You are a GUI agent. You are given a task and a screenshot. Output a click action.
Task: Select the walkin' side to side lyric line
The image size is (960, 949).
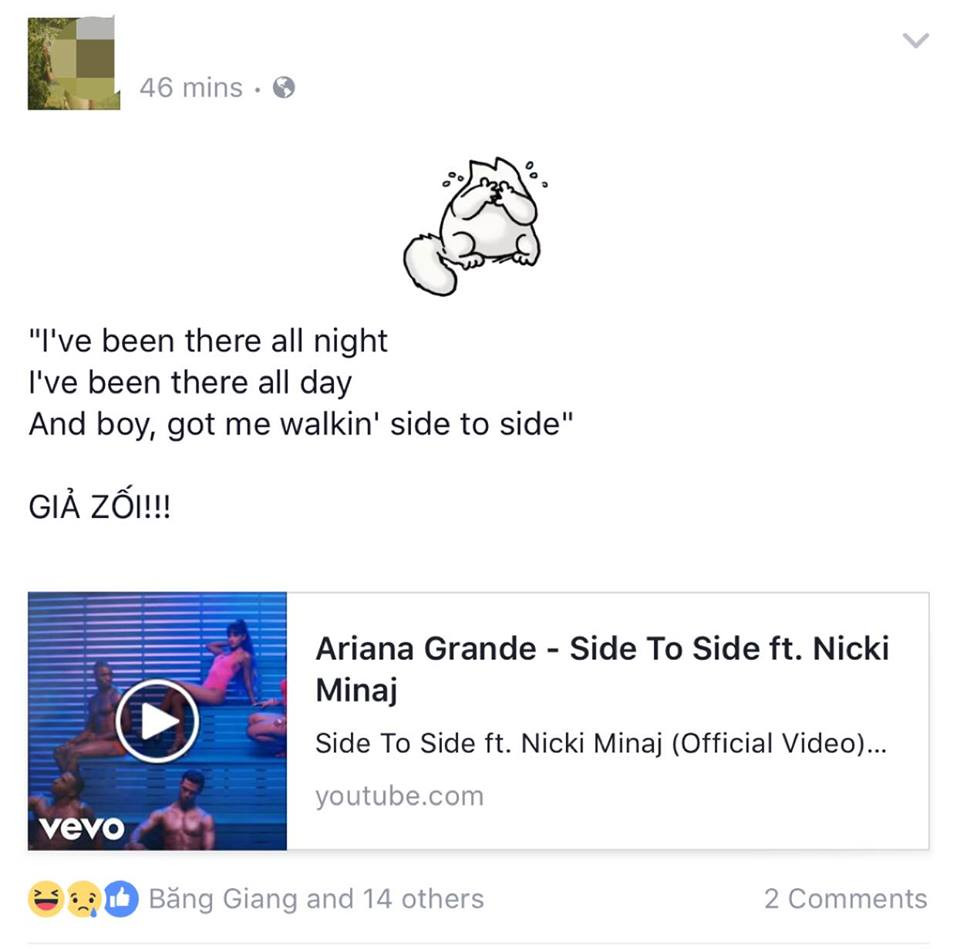301,424
